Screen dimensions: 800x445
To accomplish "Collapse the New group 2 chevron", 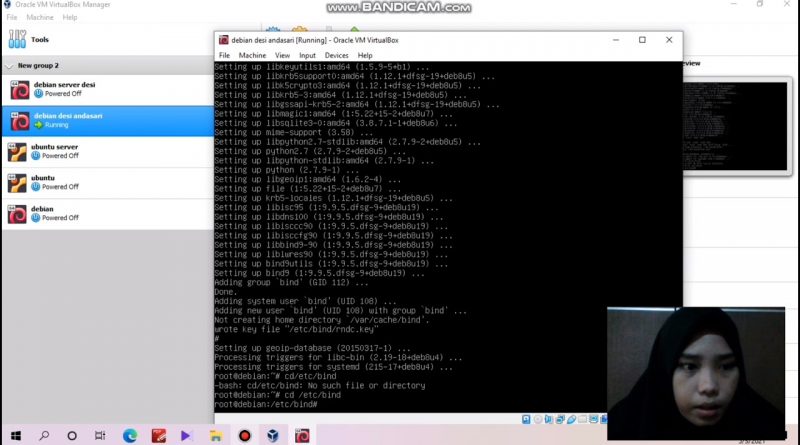I will [x=9, y=66].
